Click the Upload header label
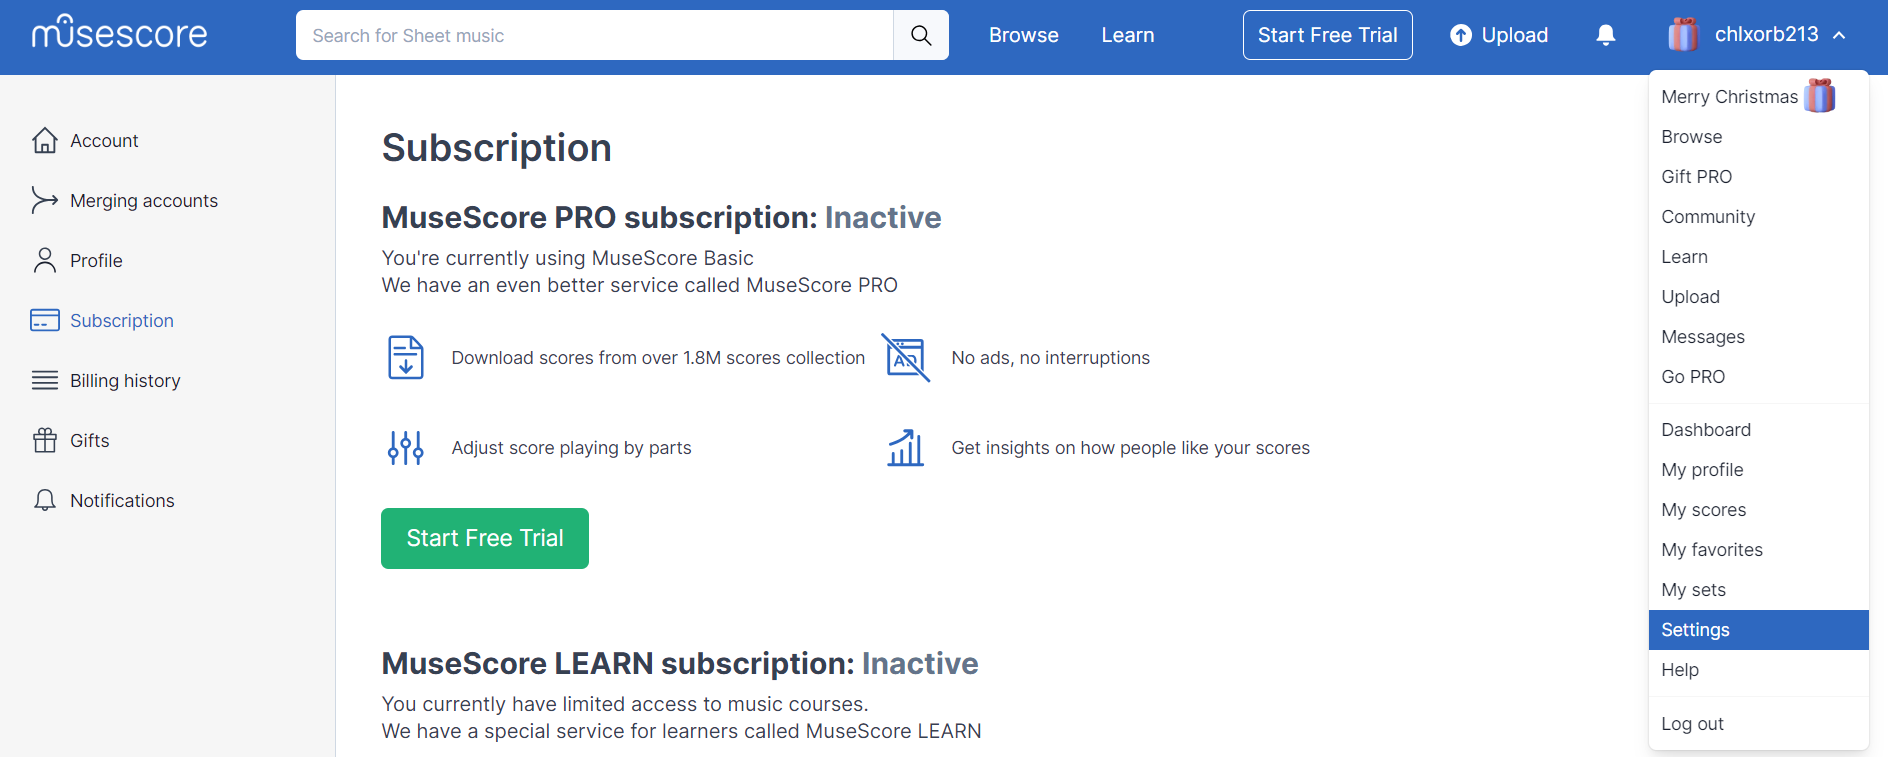The image size is (1888, 757). click(x=1515, y=35)
